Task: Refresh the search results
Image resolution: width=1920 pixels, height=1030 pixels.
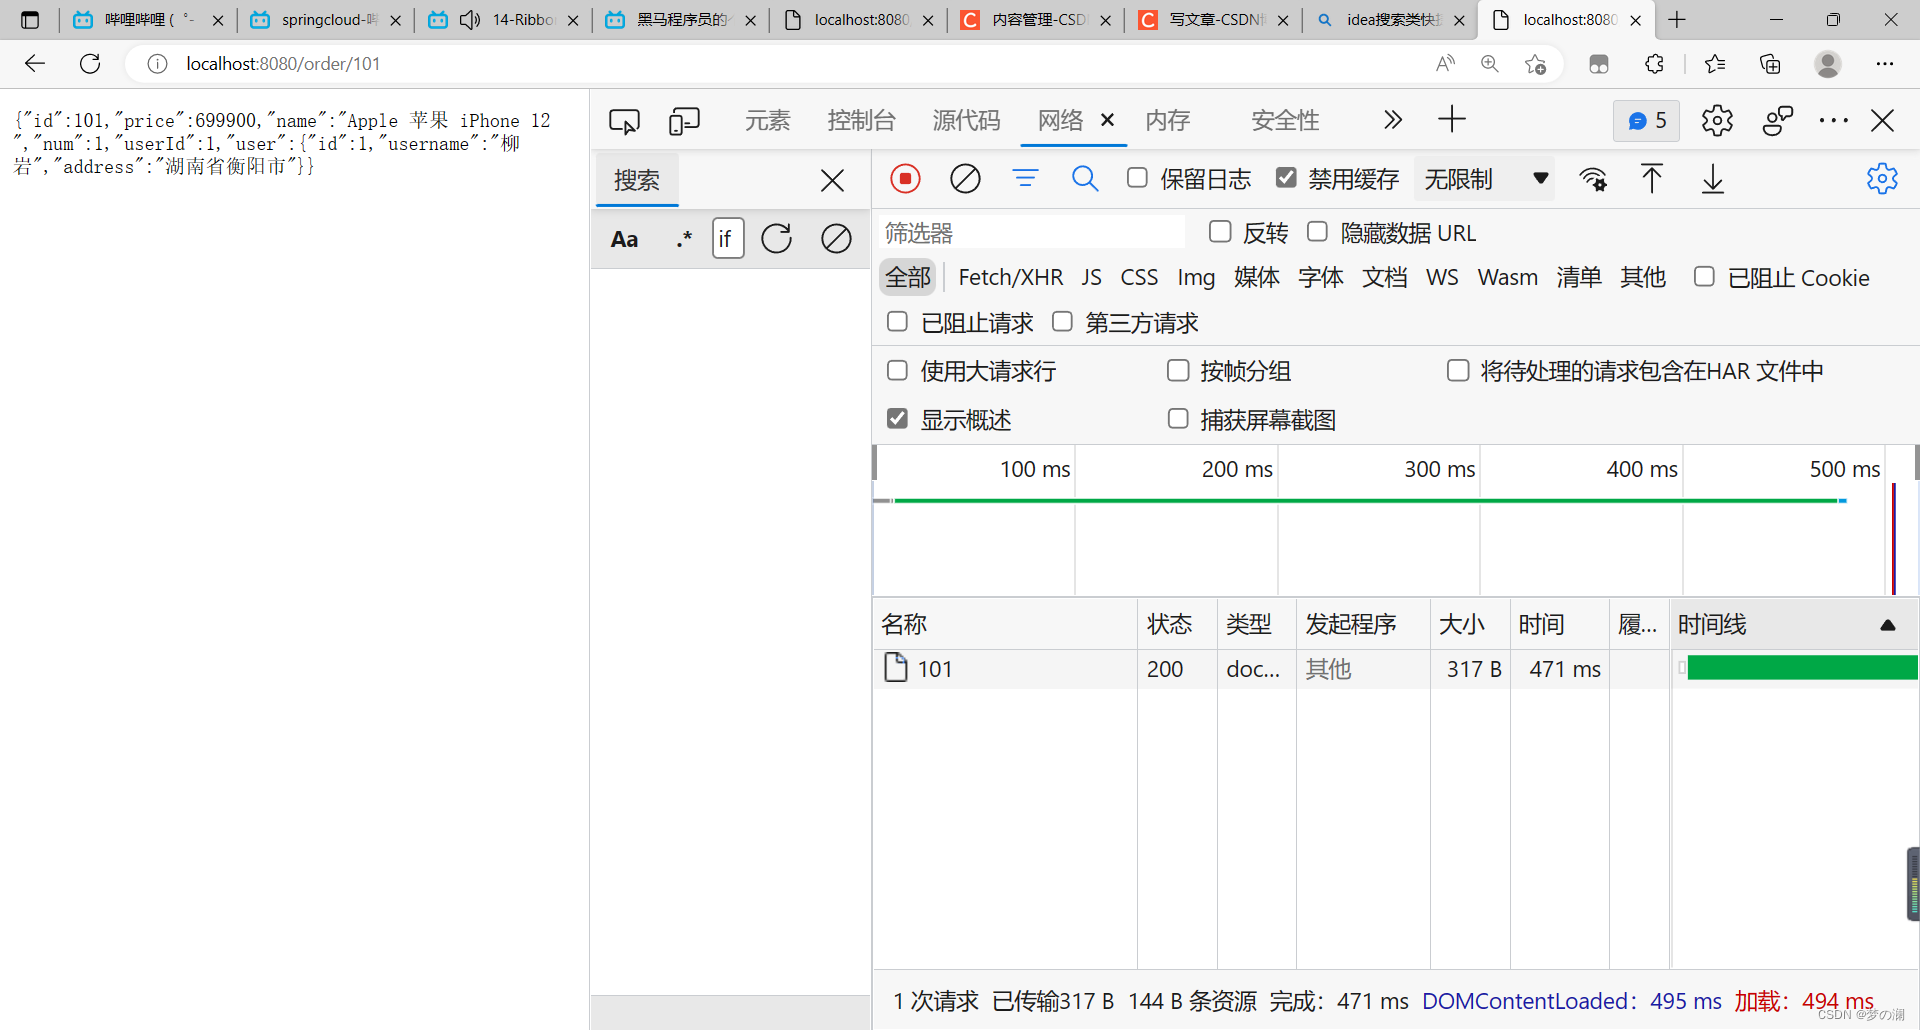Action: tap(777, 239)
